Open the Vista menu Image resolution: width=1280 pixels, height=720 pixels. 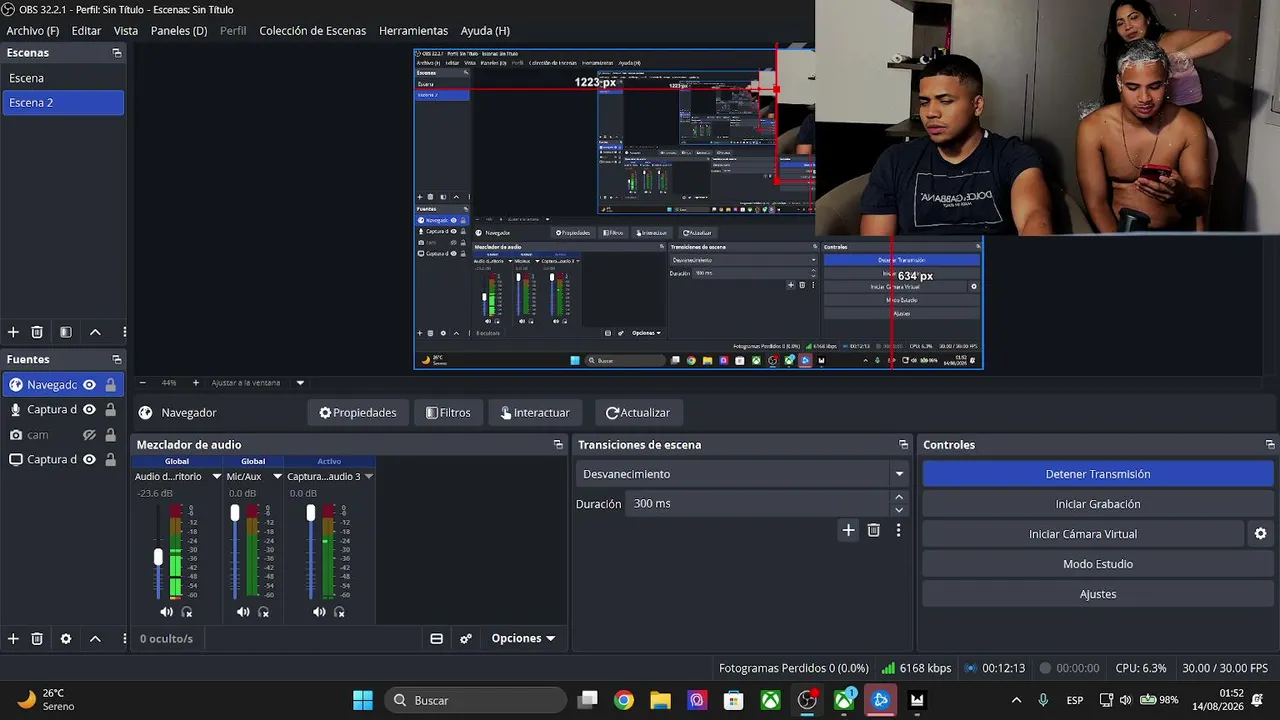tap(126, 31)
